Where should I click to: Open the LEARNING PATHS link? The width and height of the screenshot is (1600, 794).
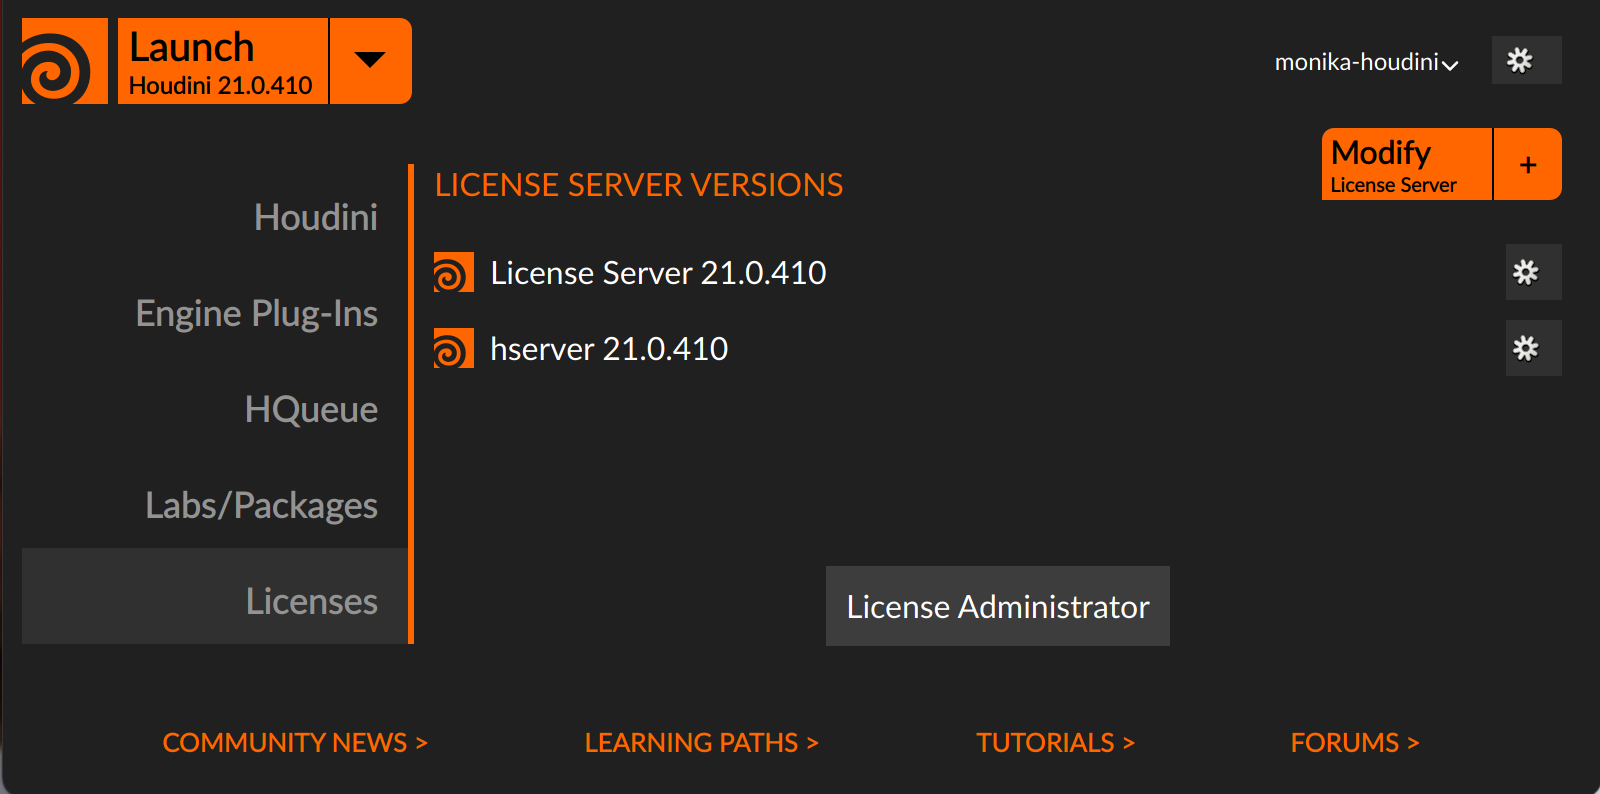coord(702,742)
